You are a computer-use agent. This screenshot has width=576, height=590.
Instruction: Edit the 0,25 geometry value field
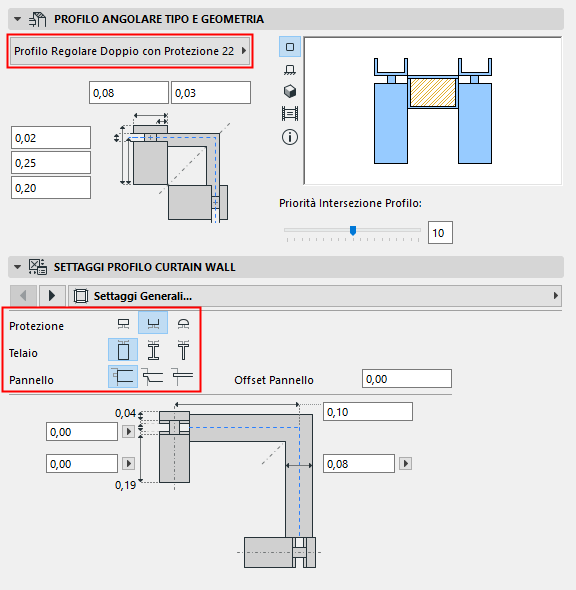click(51, 163)
